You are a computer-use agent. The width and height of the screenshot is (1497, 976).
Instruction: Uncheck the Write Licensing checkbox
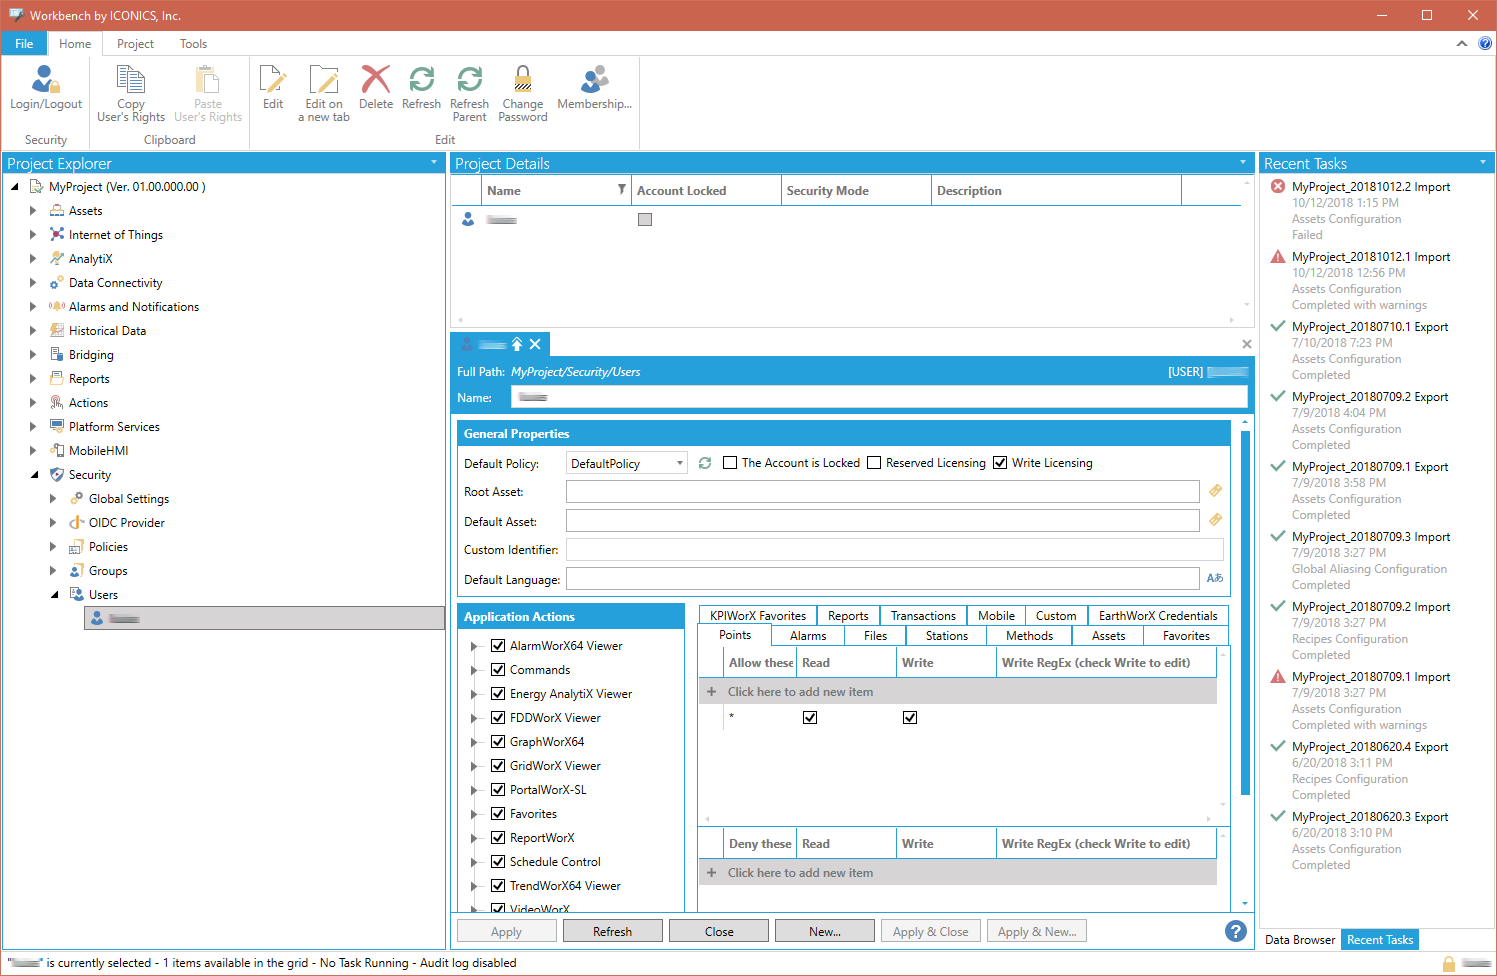coord(1000,463)
